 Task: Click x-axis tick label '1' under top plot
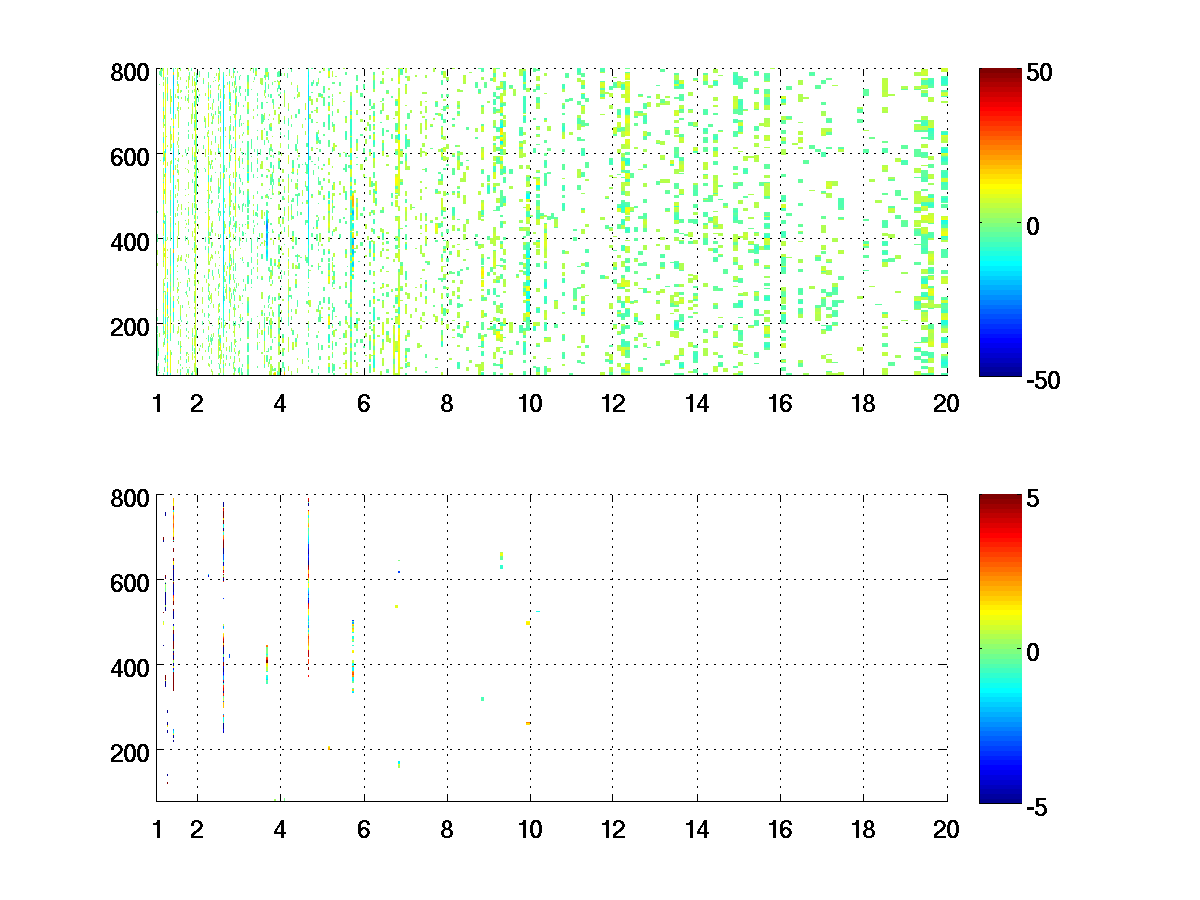tap(157, 404)
